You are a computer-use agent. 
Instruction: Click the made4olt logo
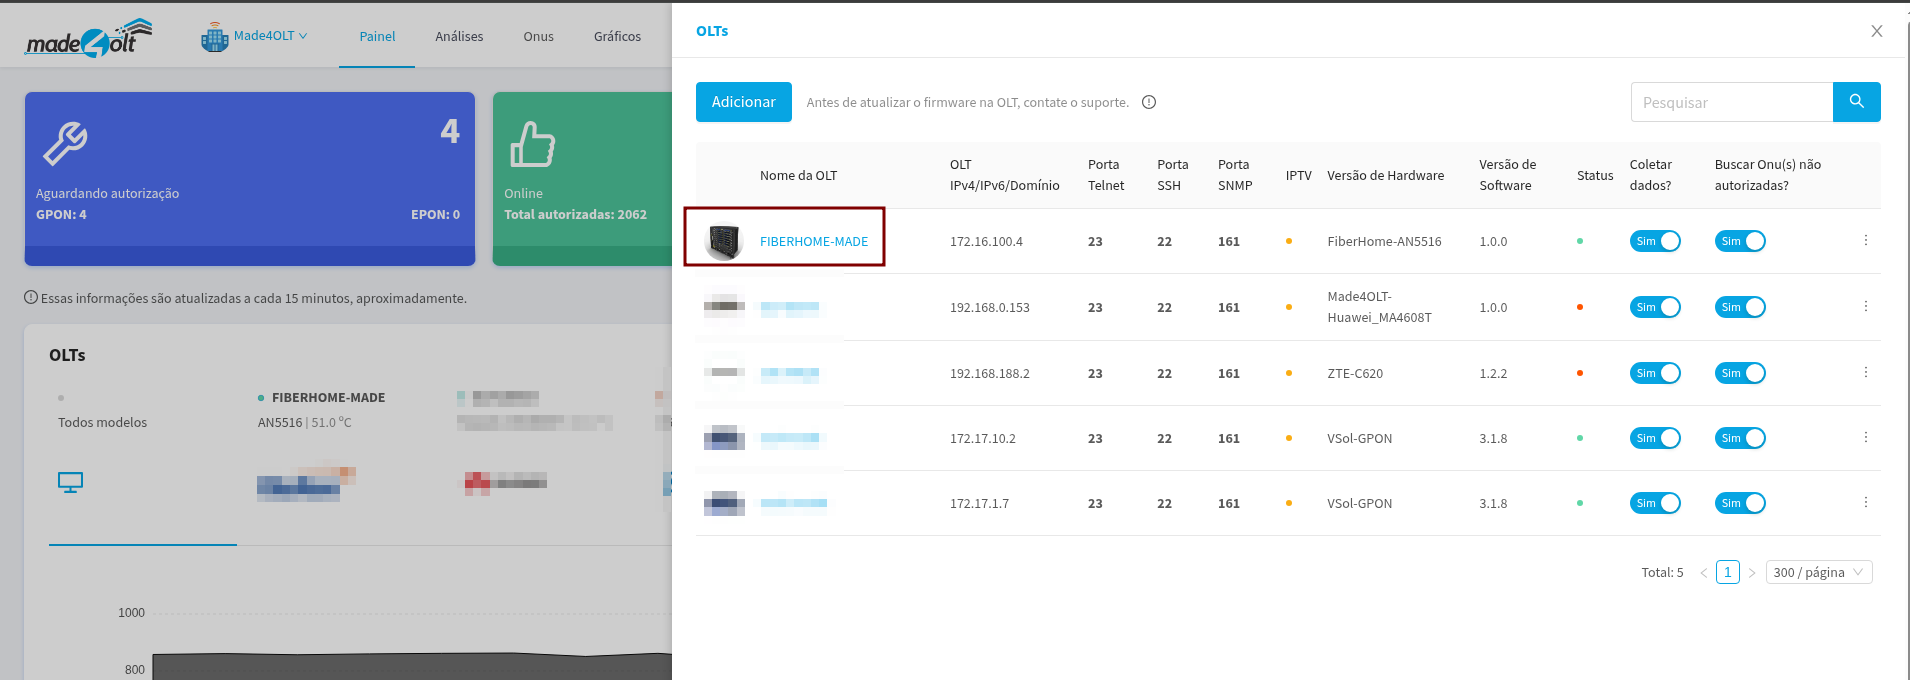click(x=88, y=38)
